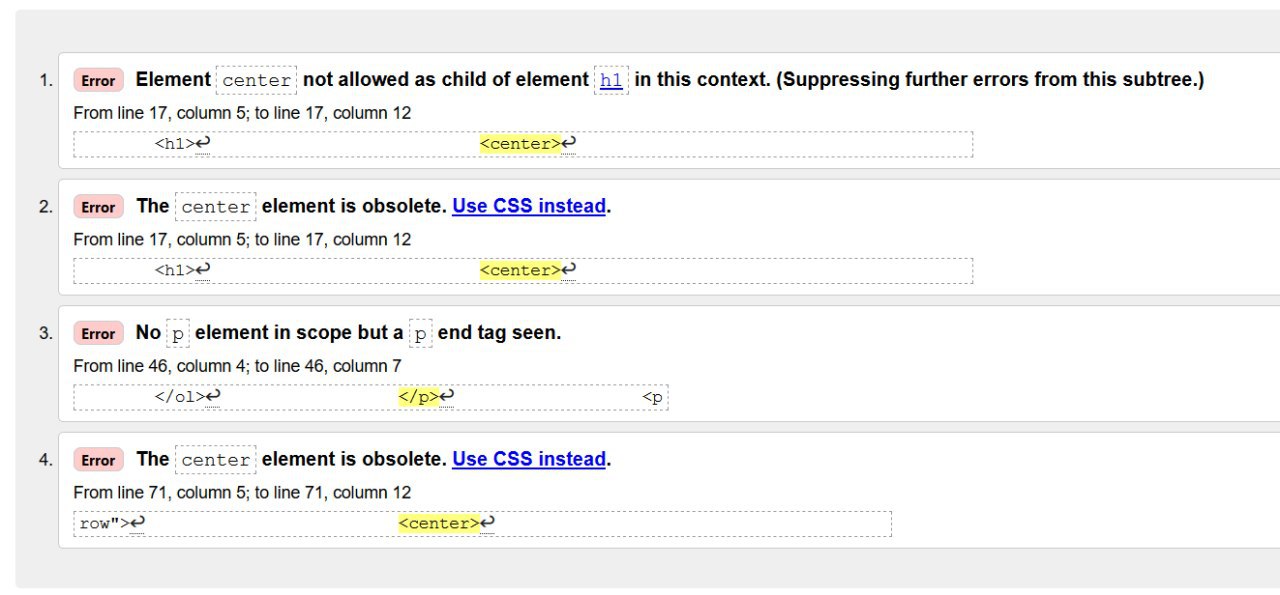Select the center code label in error 1
The width and height of the screenshot is (1280, 595).
(x=257, y=81)
